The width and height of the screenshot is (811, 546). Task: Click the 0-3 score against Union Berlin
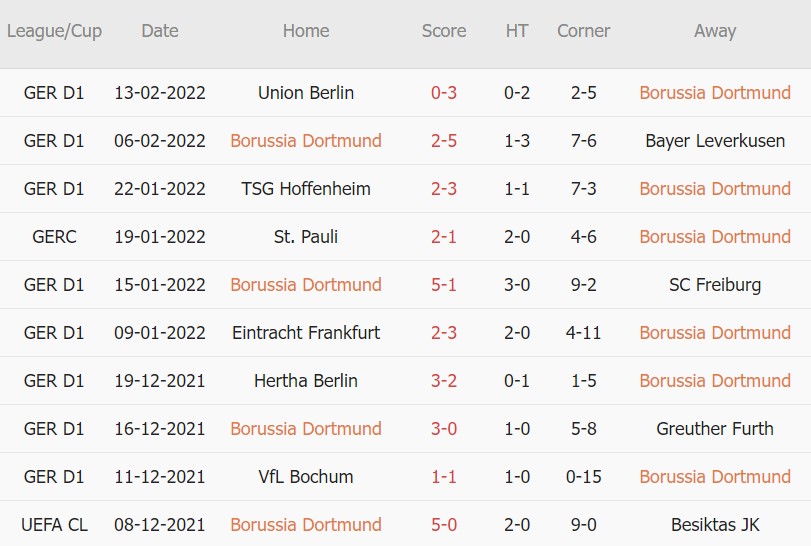coord(444,93)
